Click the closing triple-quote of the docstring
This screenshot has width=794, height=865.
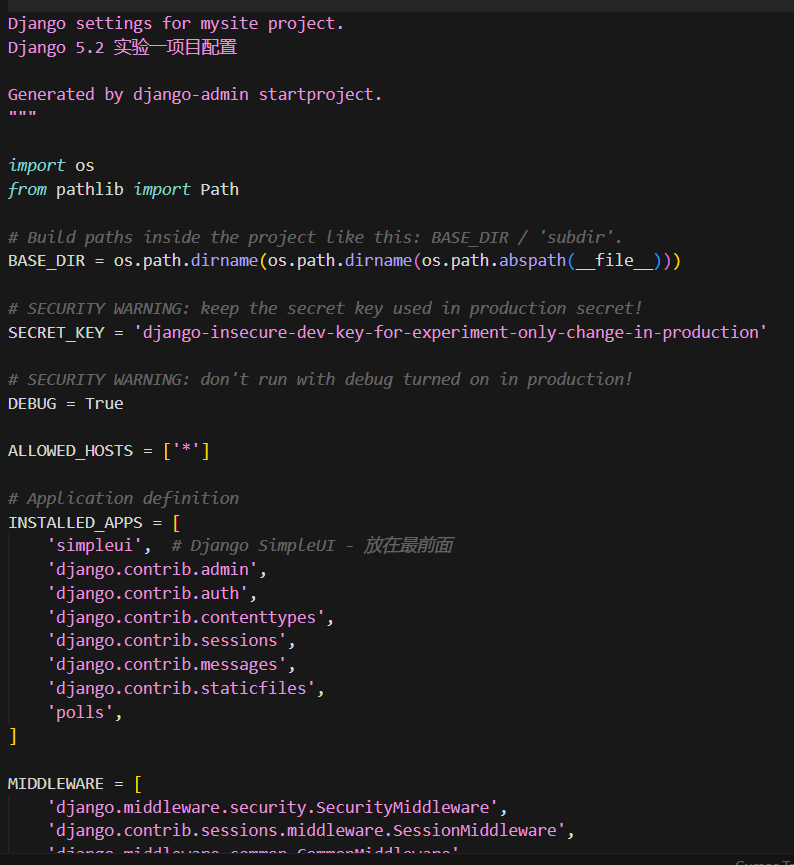[22, 115]
